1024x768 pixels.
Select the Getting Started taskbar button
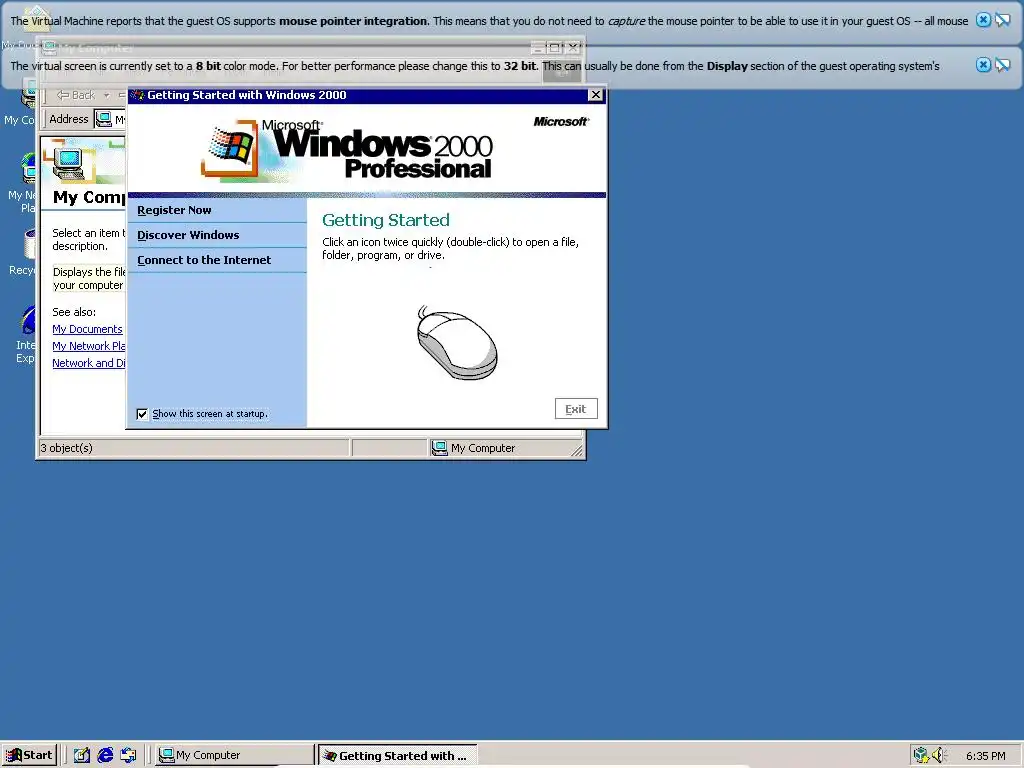coord(397,756)
